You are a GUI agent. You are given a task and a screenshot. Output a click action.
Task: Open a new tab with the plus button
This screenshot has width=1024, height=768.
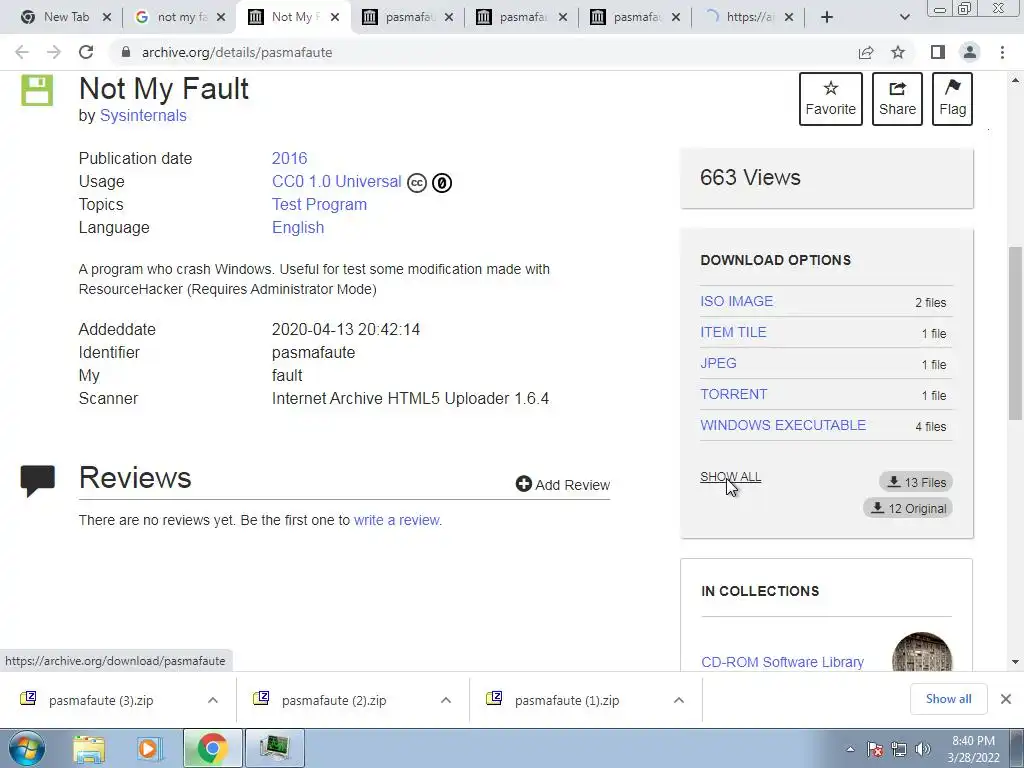[827, 17]
